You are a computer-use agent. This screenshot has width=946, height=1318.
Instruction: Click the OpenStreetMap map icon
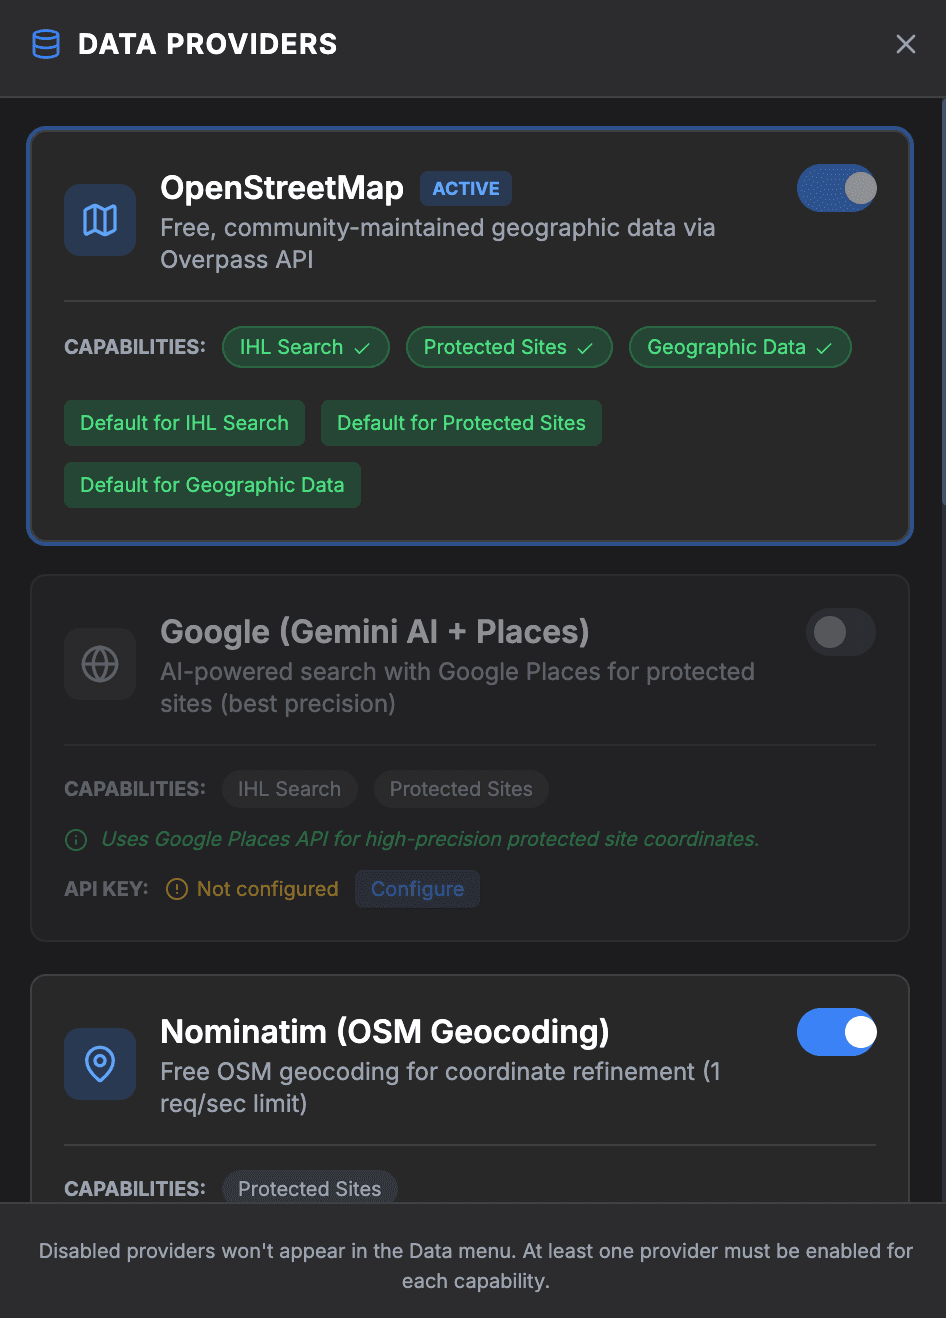pyautogui.click(x=100, y=220)
